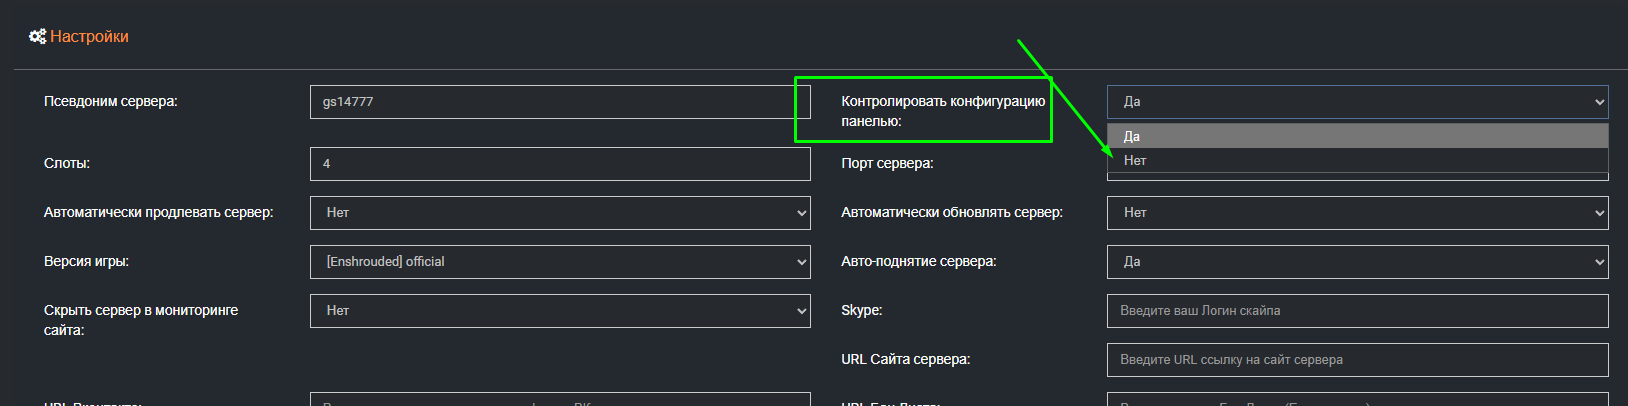Click the URL Сайта сервера label text
The height and width of the screenshot is (406, 1628).
[905, 360]
